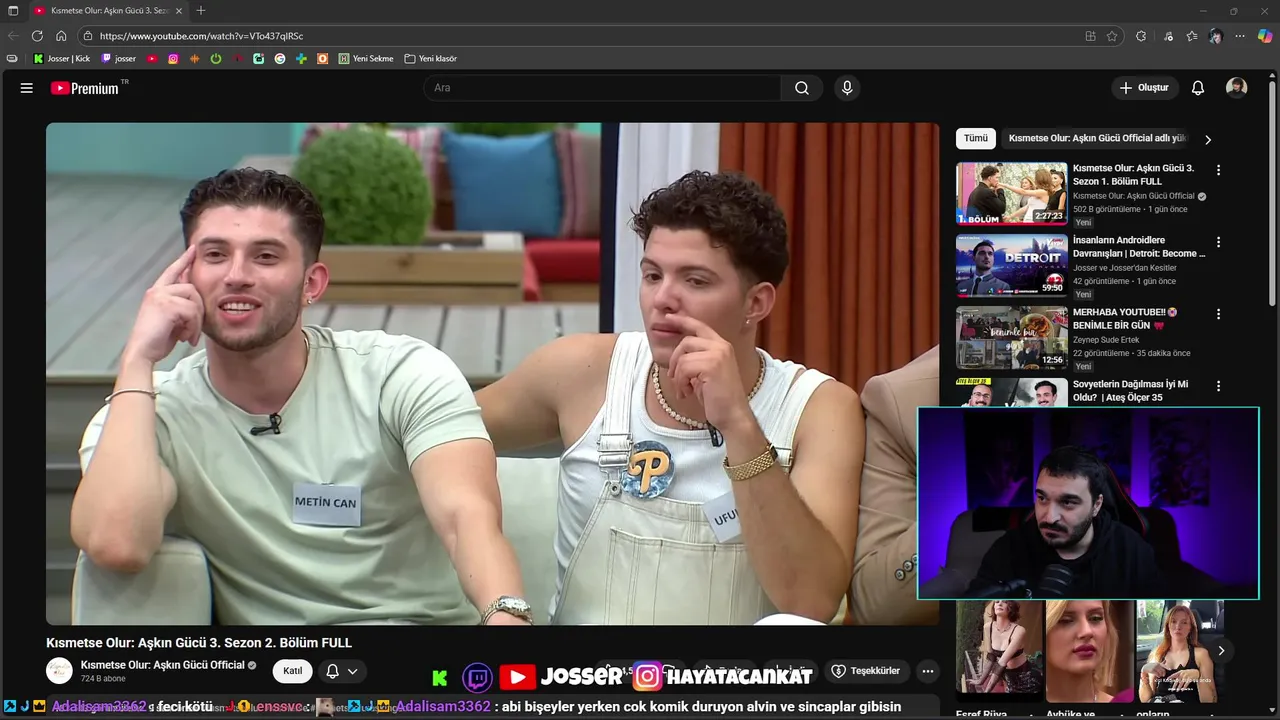
Task: Select the Tümü filter chip
Action: point(976,139)
